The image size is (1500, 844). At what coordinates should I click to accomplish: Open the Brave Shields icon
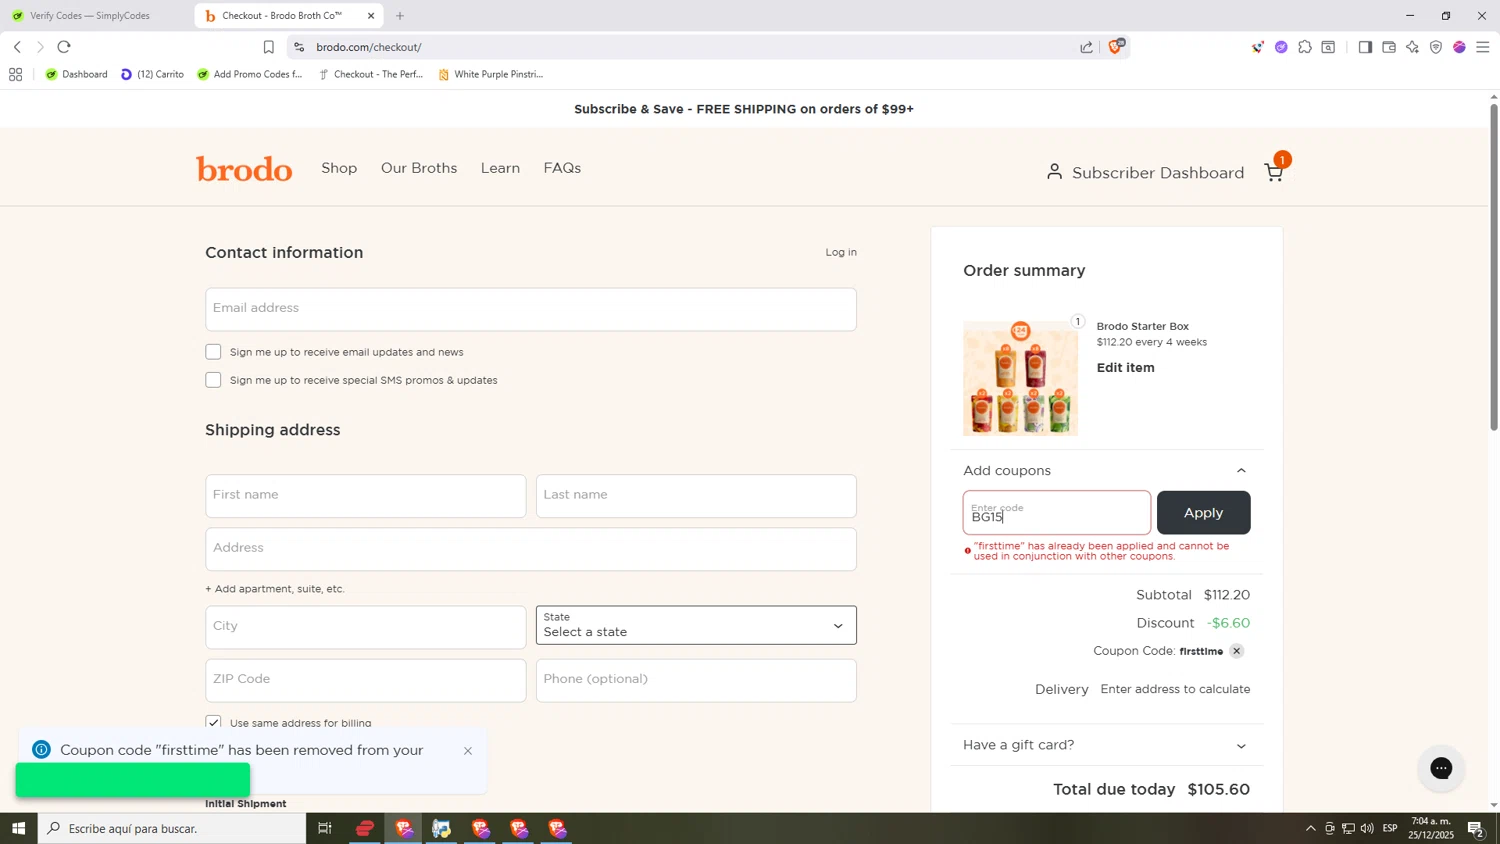1116,46
